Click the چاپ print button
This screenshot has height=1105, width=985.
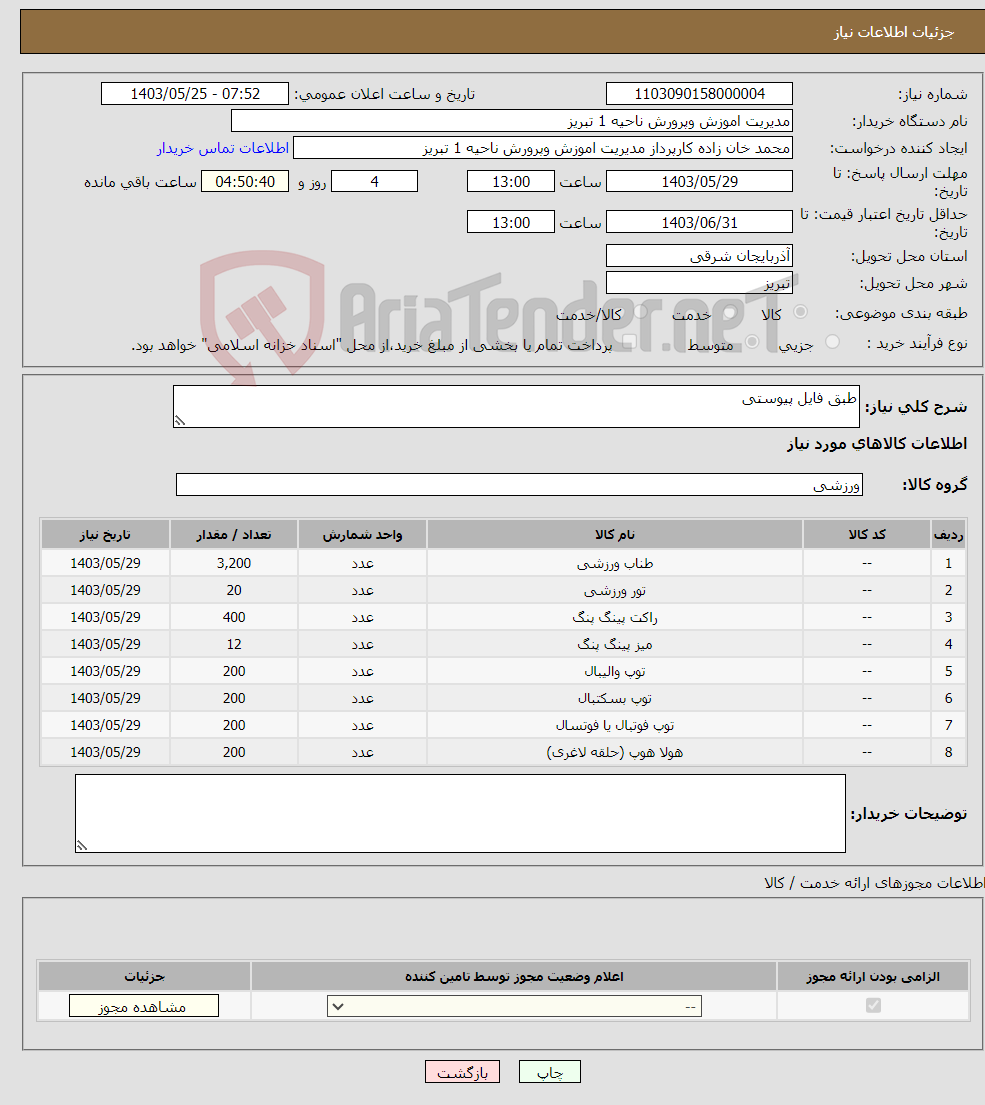tap(550, 1072)
